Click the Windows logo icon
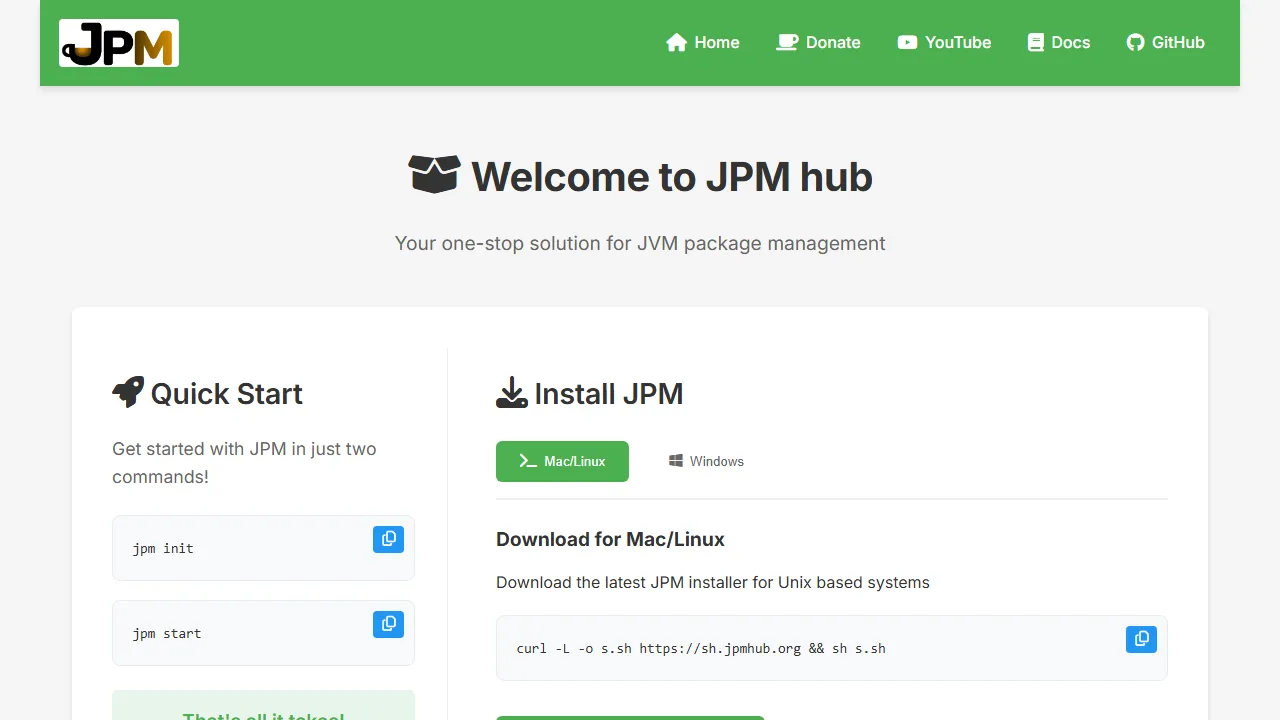Image resolution: width=1280 pixels, height=720 pixels. (675, 461)
